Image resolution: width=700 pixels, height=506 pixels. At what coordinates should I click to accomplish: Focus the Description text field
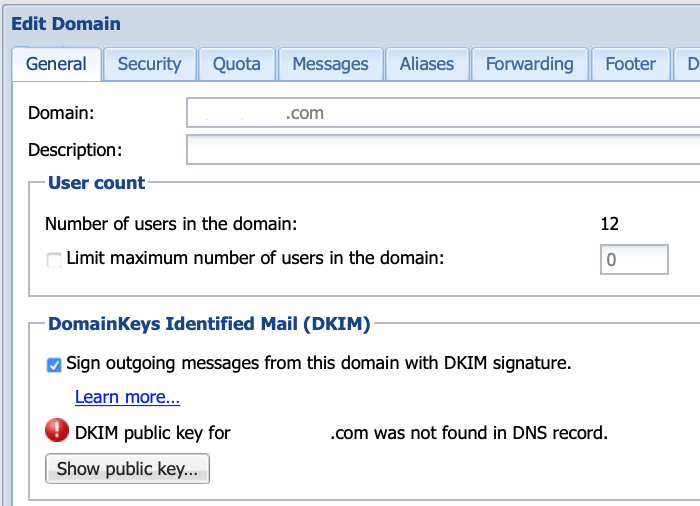tap(440, 150)
